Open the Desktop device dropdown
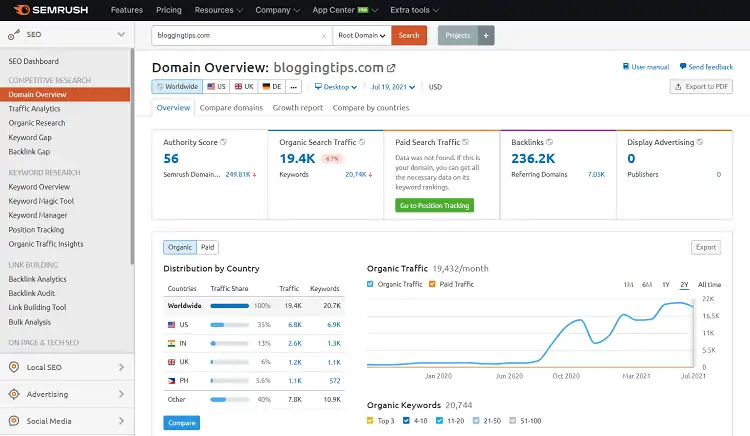The image size is (750, 436). [336, 87]
